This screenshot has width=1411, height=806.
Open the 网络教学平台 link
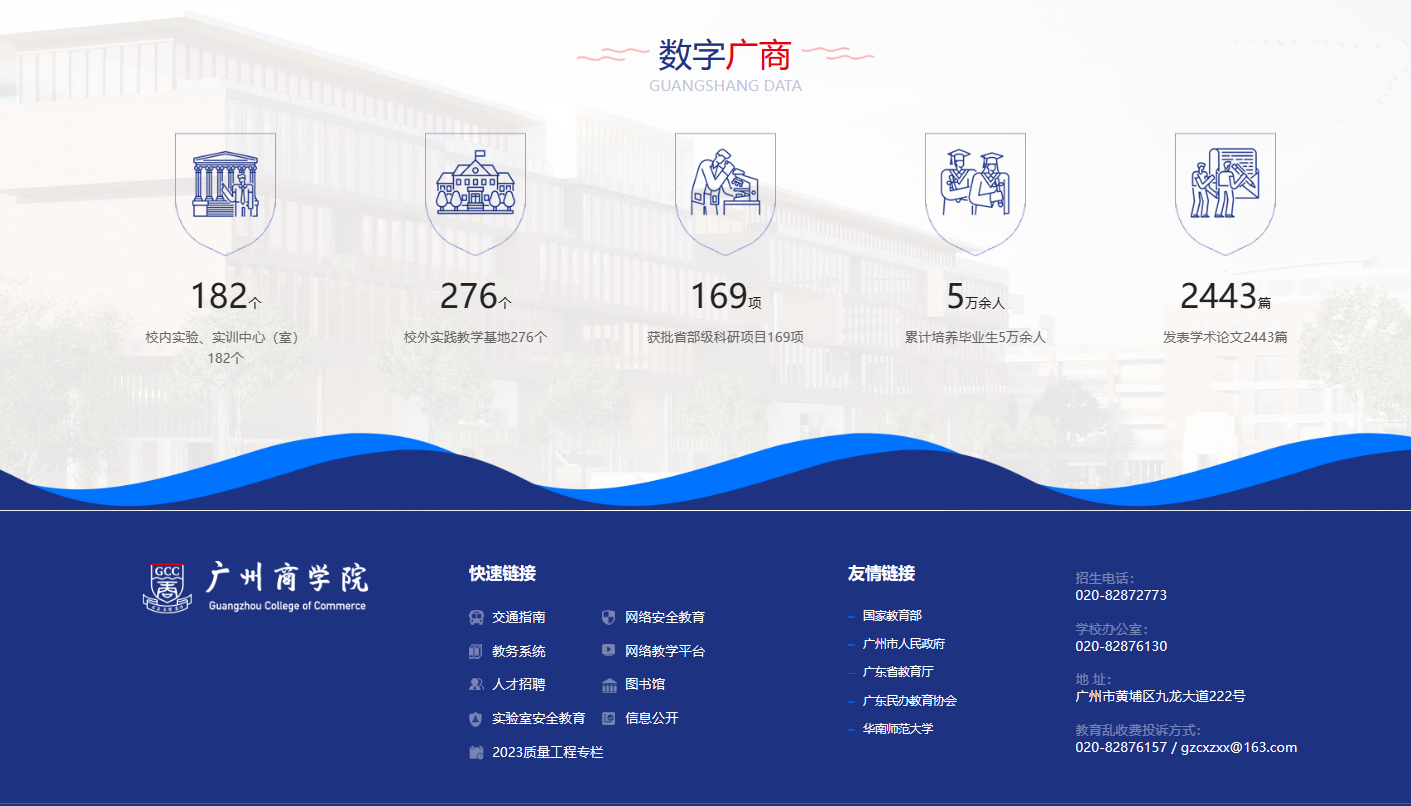pos(664,651)
